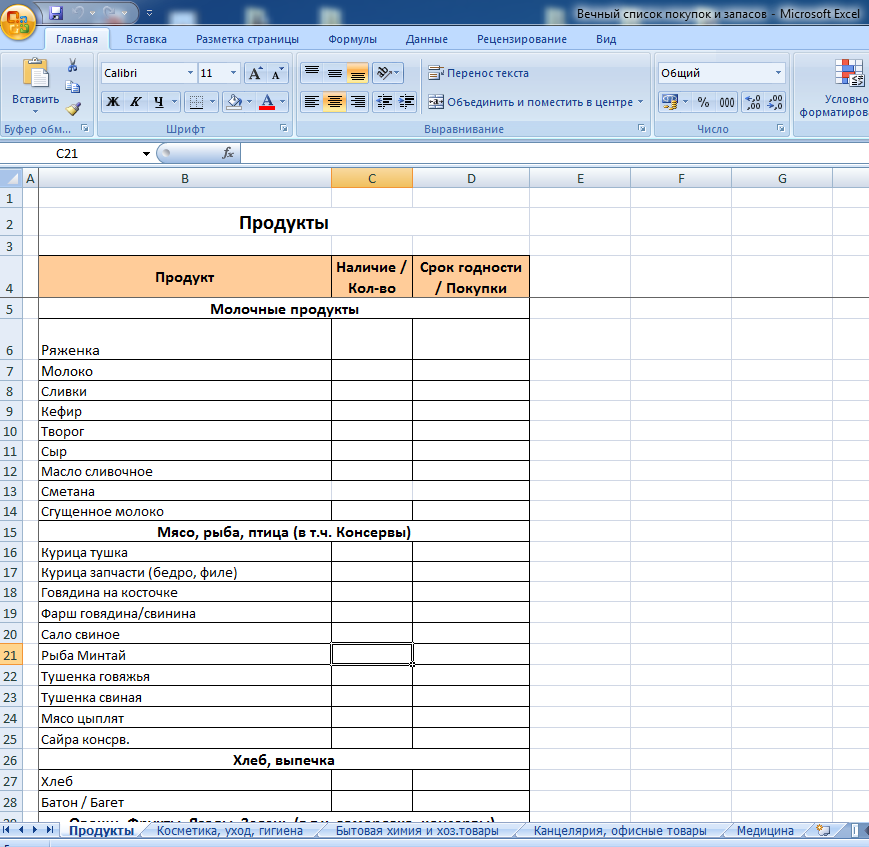Image resolution: width=869 pixels, height=847 pixels.
Task: Click the fx insert function icon
Action: 228,153
